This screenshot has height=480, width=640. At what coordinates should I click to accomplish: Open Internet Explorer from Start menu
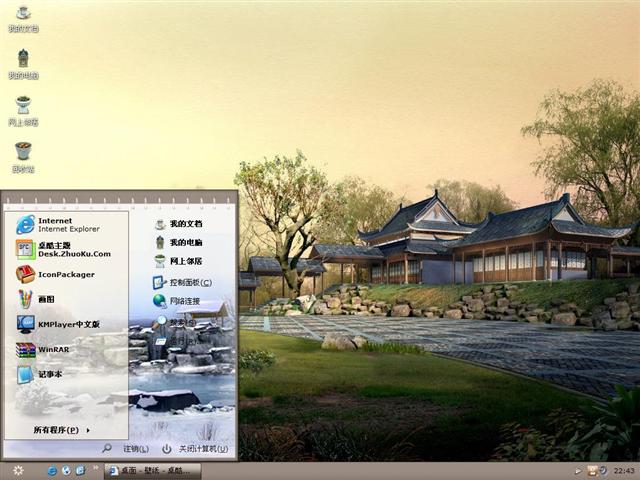pyautogui.click(x=58, y=224)
